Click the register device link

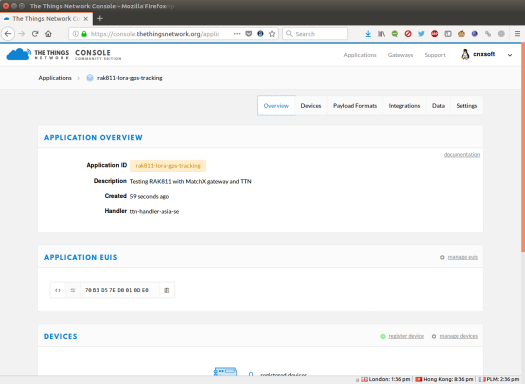406,336
